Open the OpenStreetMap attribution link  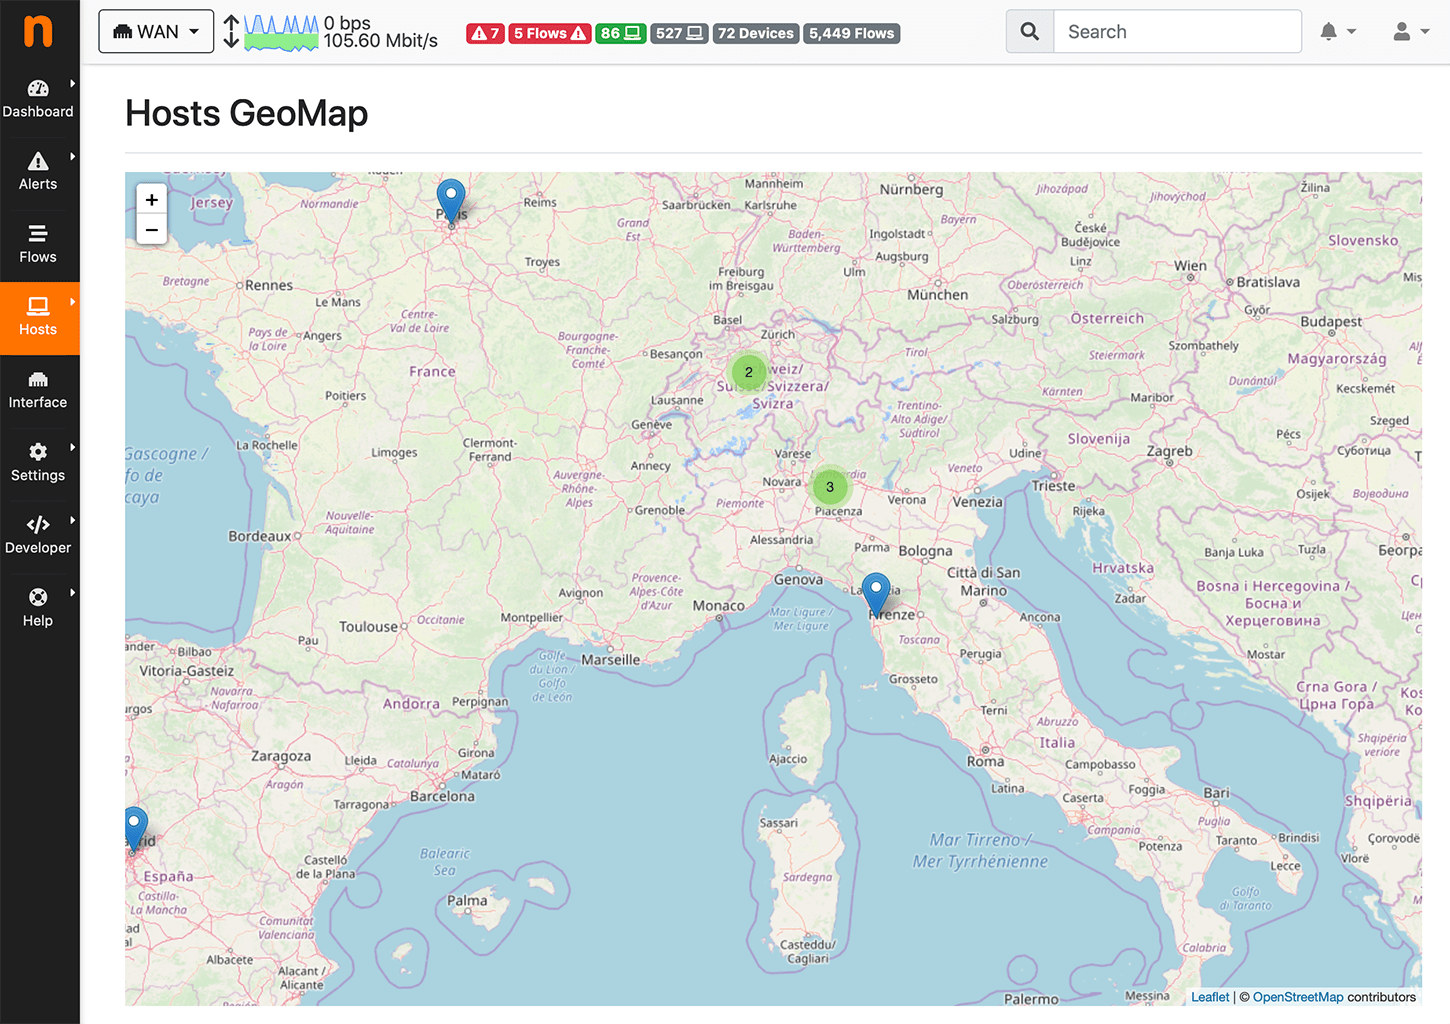pos(1297,997)
